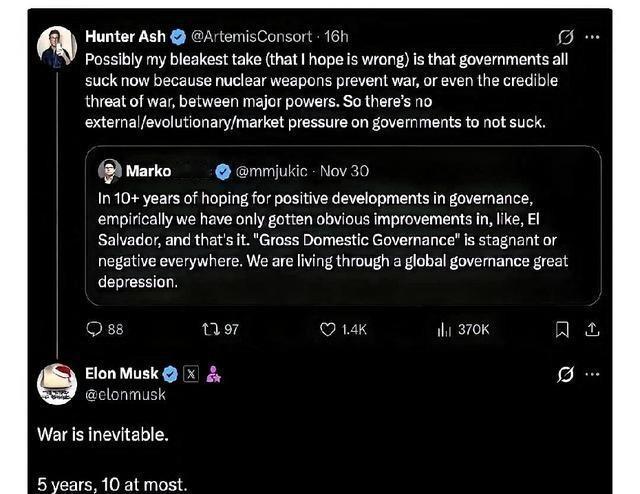Click the Grok icon on Elon Musk's reply
640x494 pixels.
click(565, 374)
